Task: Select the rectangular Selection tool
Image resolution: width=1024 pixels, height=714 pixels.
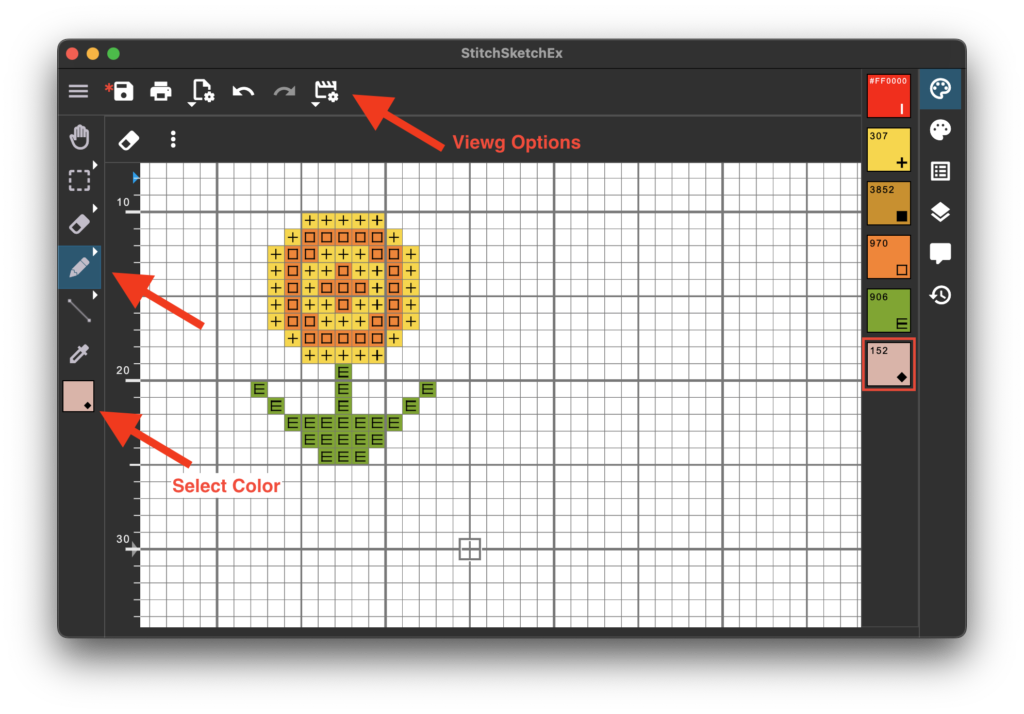Action: click(x=79, y=180)
